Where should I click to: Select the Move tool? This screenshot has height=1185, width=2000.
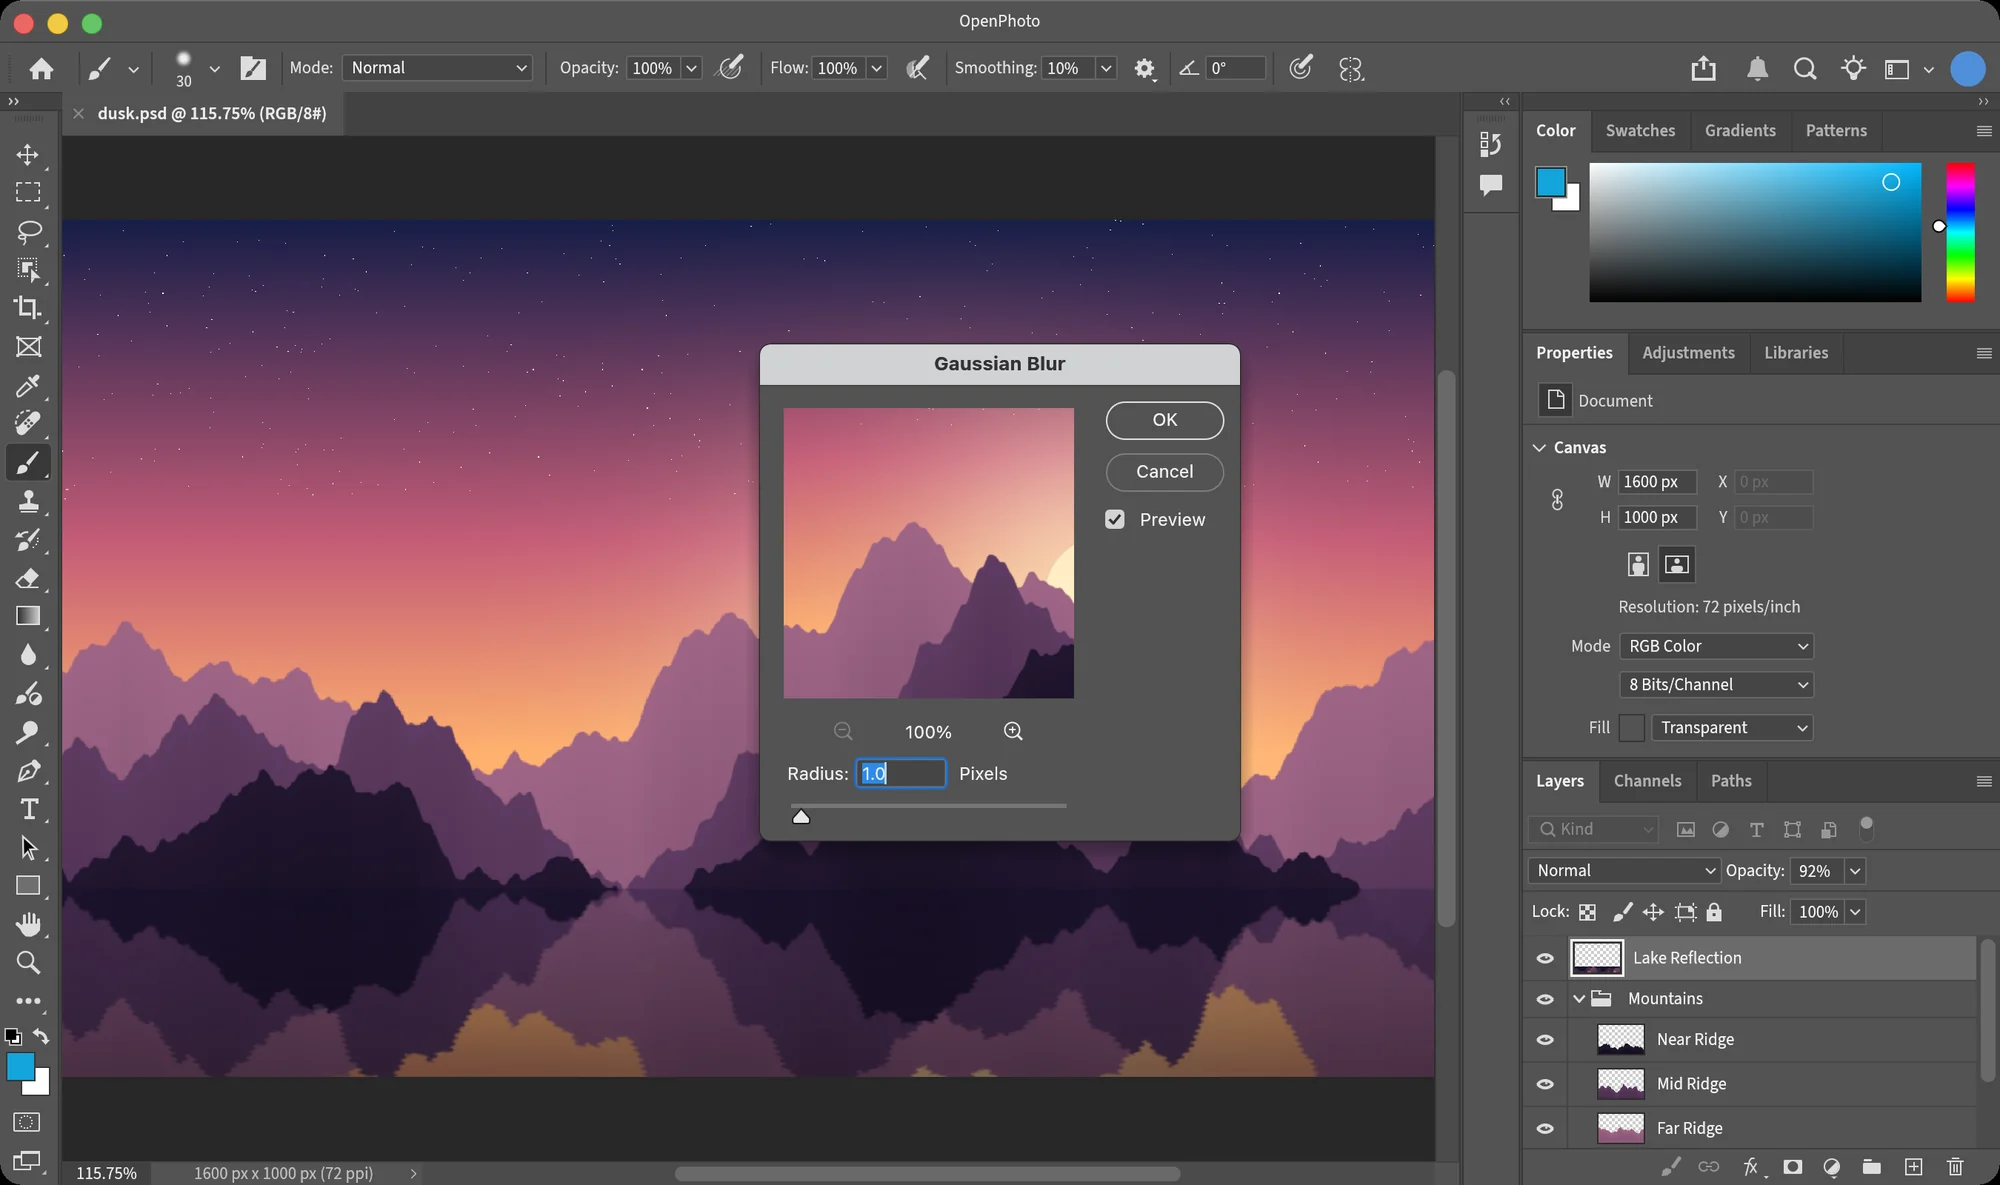click(x=28, y=154)
